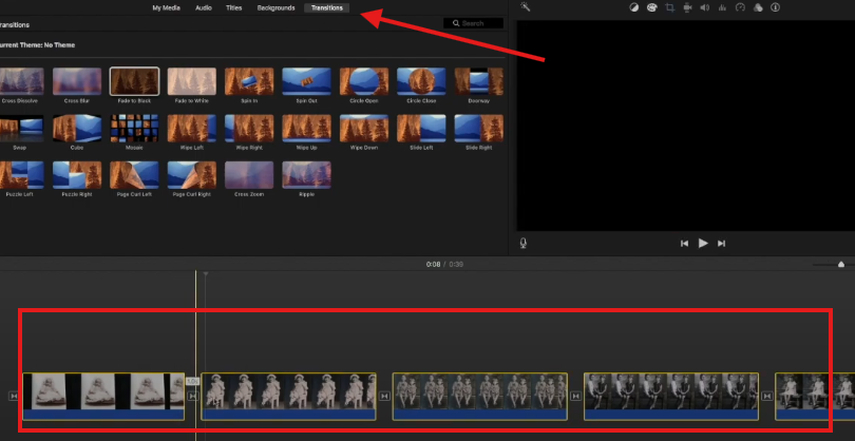
Task: Select the Swap transition
Action: point(20,129)
